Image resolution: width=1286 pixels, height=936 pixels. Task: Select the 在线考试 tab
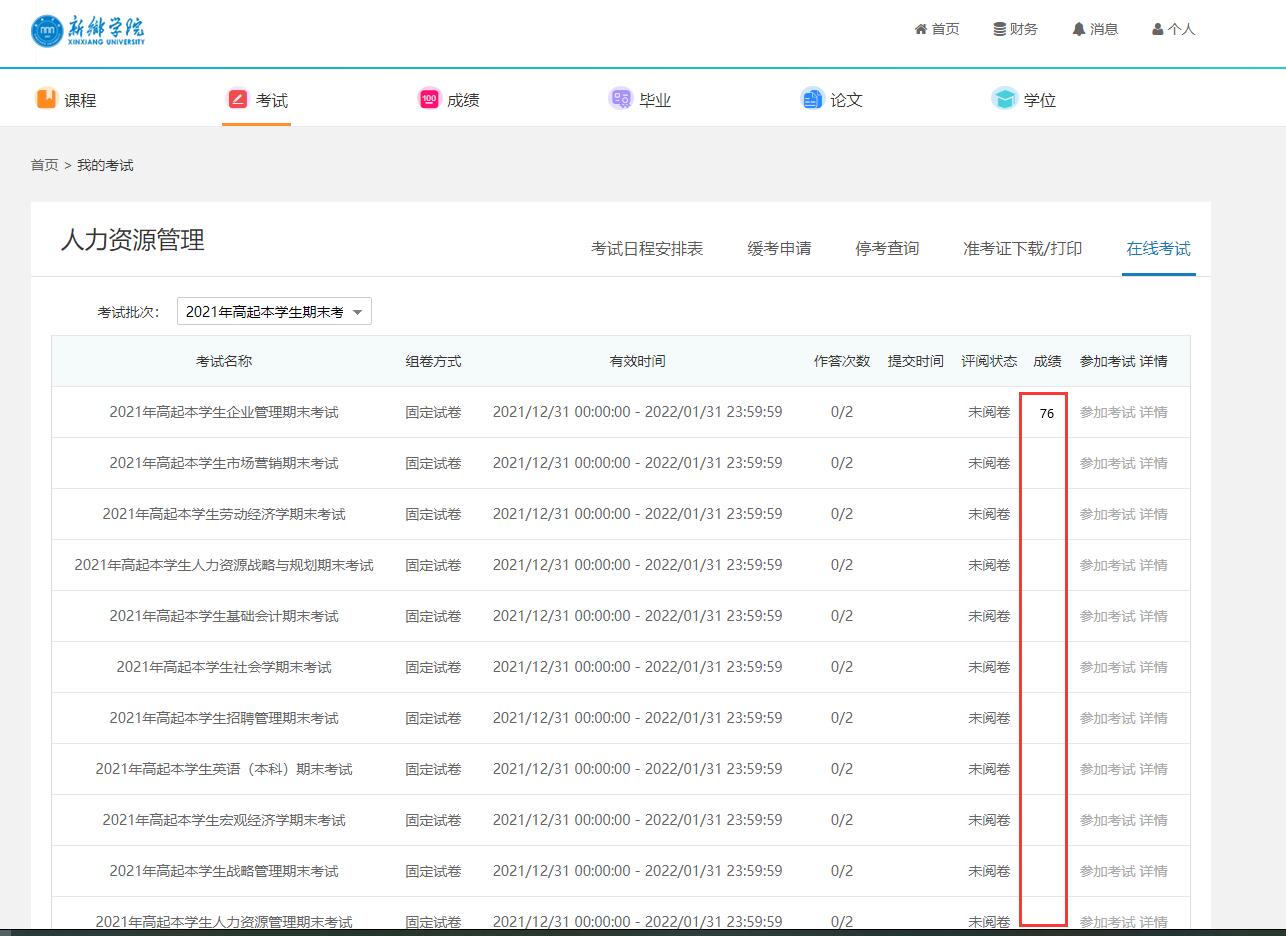point(1158,249)
